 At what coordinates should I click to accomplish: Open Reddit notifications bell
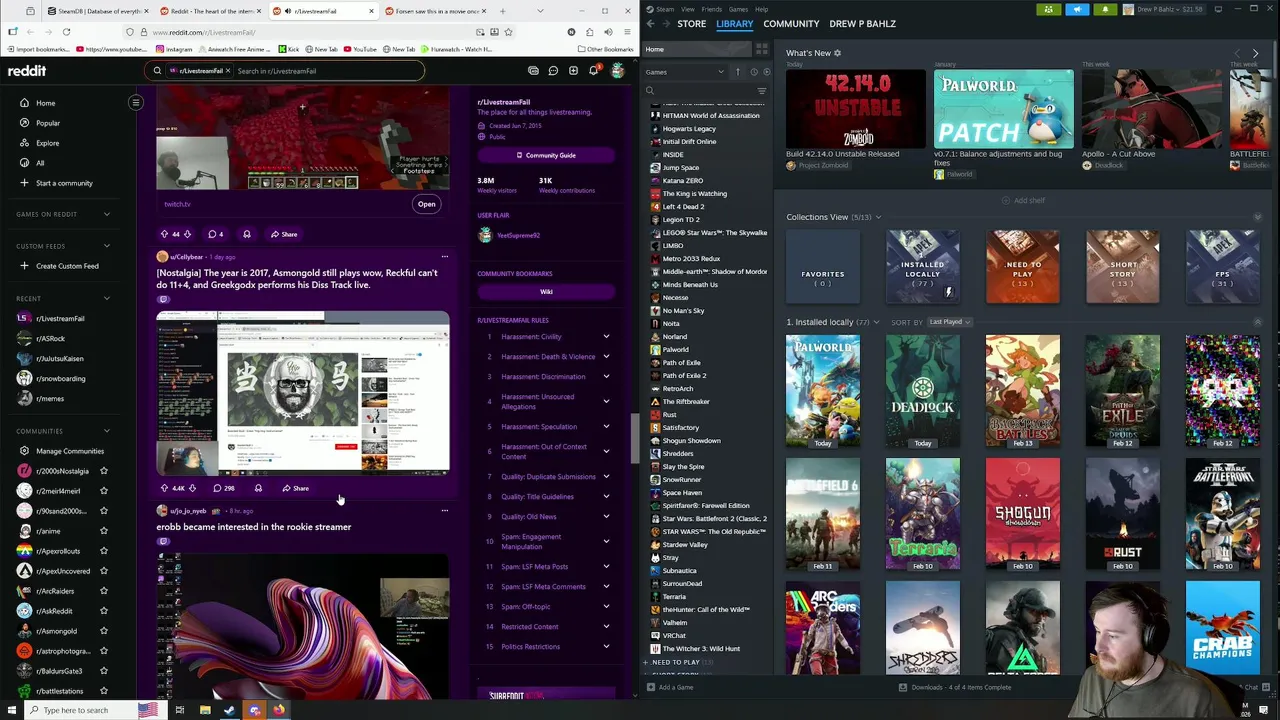click(593, 71)
